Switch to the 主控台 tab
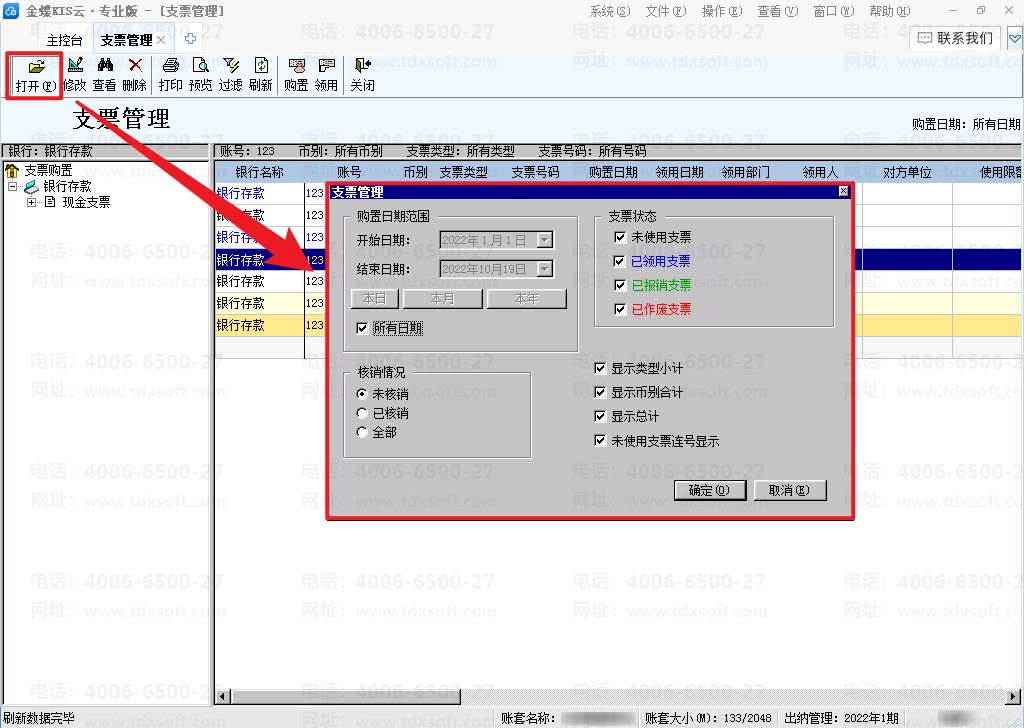This screenshot has height=728, width=1024. [65, 40]
